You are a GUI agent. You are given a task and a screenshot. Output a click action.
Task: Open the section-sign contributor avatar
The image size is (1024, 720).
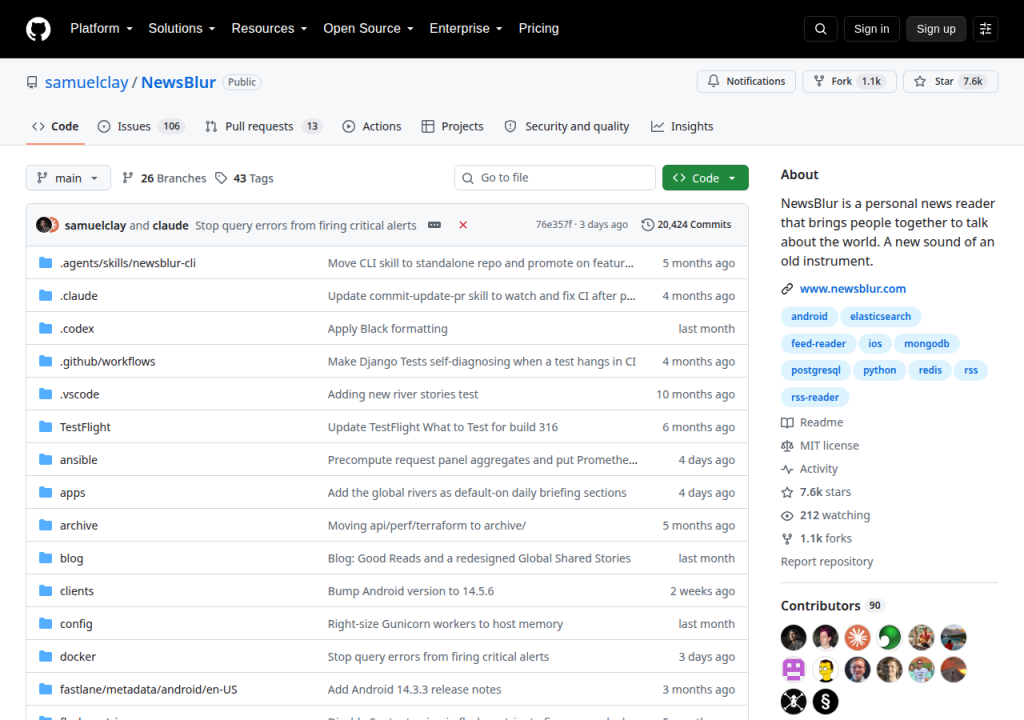pyautogui.click(x=825, y=702)
